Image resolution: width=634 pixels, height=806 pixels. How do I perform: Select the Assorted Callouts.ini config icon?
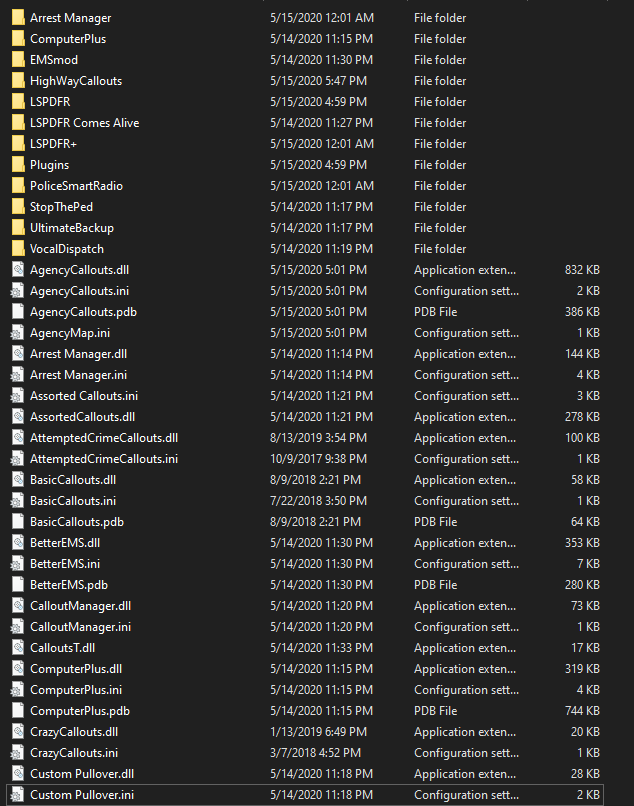(x=17, y=396)
